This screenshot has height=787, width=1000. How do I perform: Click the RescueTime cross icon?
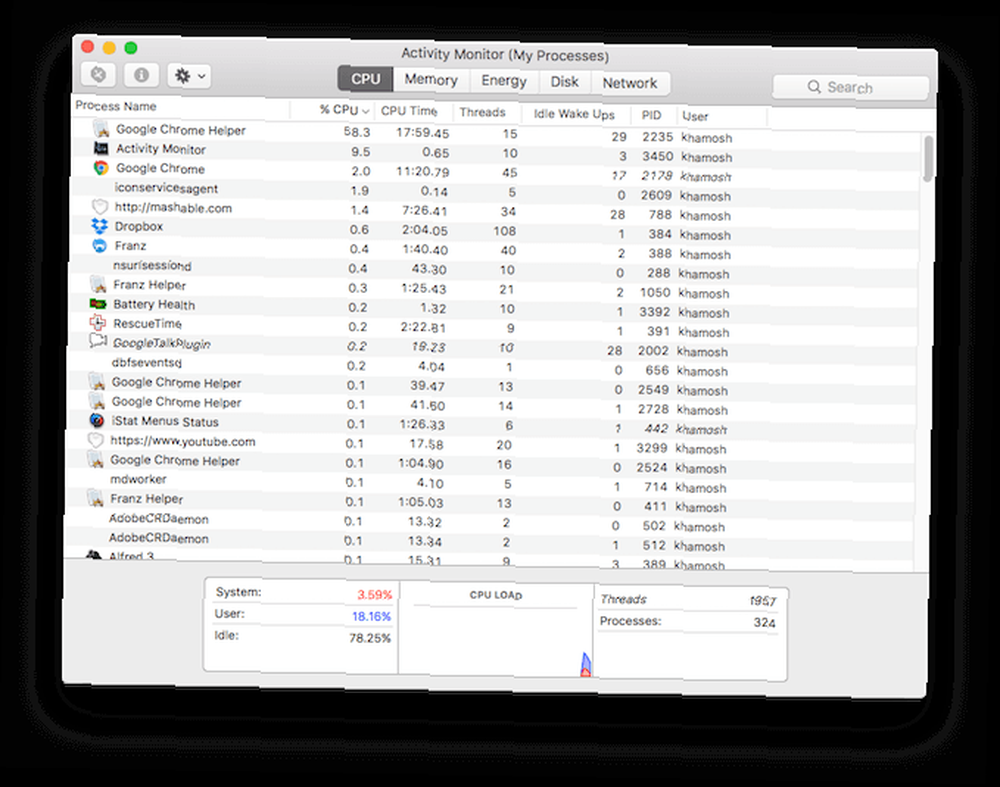pyautogui.click(x=98, y=323)
